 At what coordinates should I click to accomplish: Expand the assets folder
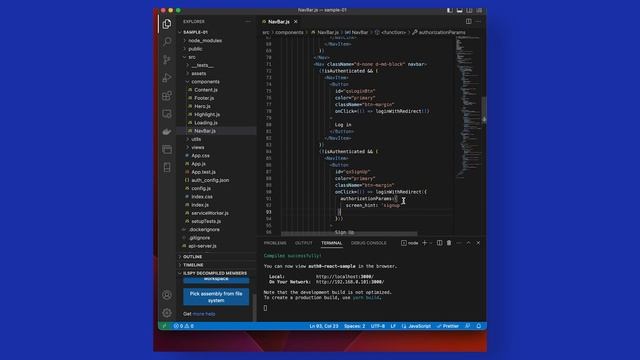click(x=199, y=73)
